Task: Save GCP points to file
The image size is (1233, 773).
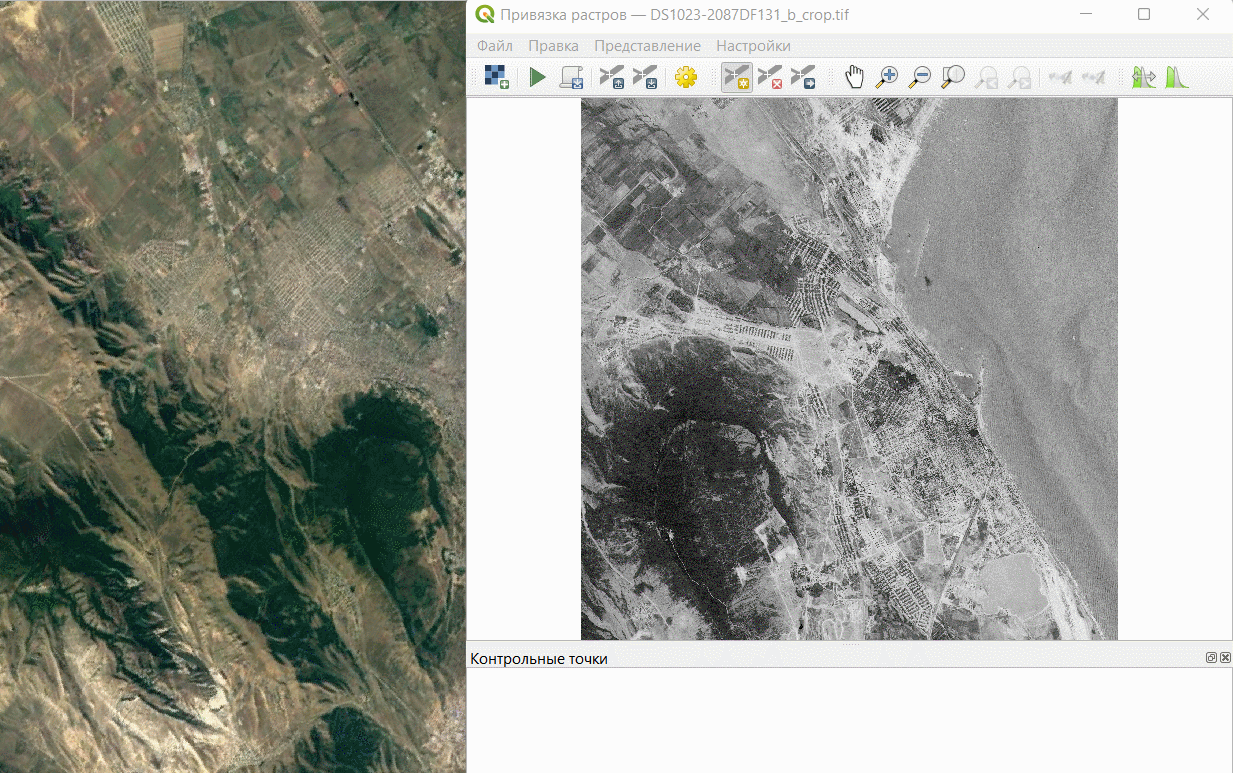Action: (x=645, y=77)
